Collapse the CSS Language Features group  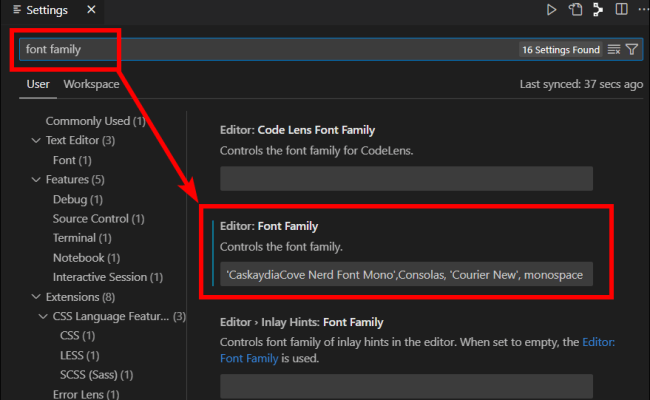[x=43, y=316]
